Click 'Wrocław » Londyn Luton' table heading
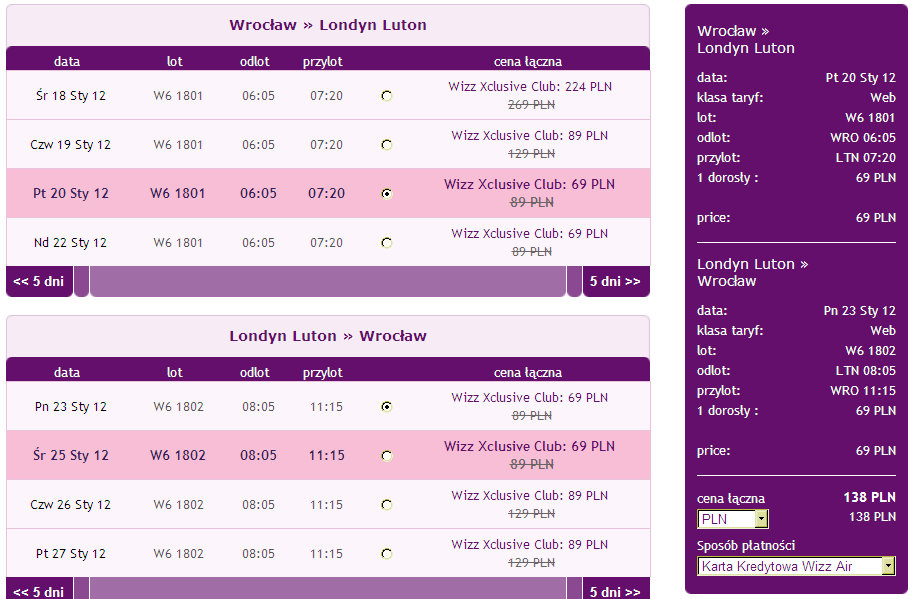 coord(328,25)
